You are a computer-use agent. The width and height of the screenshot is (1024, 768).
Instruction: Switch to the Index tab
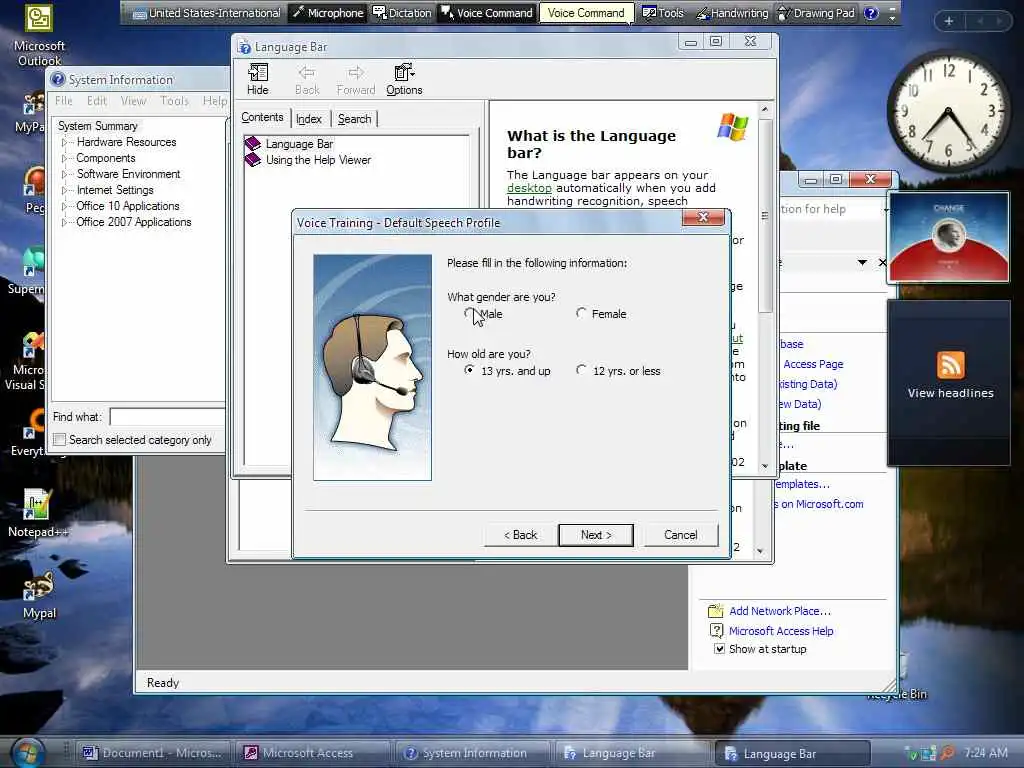(309, 119)
